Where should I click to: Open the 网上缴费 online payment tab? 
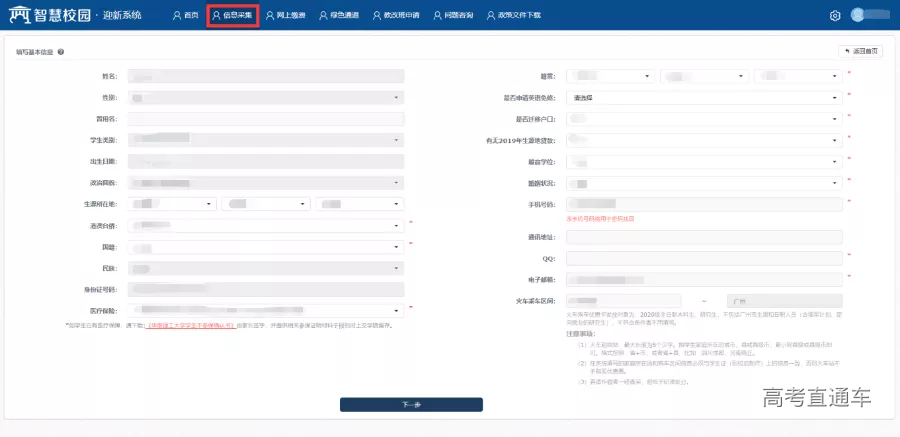pos(288,16)
